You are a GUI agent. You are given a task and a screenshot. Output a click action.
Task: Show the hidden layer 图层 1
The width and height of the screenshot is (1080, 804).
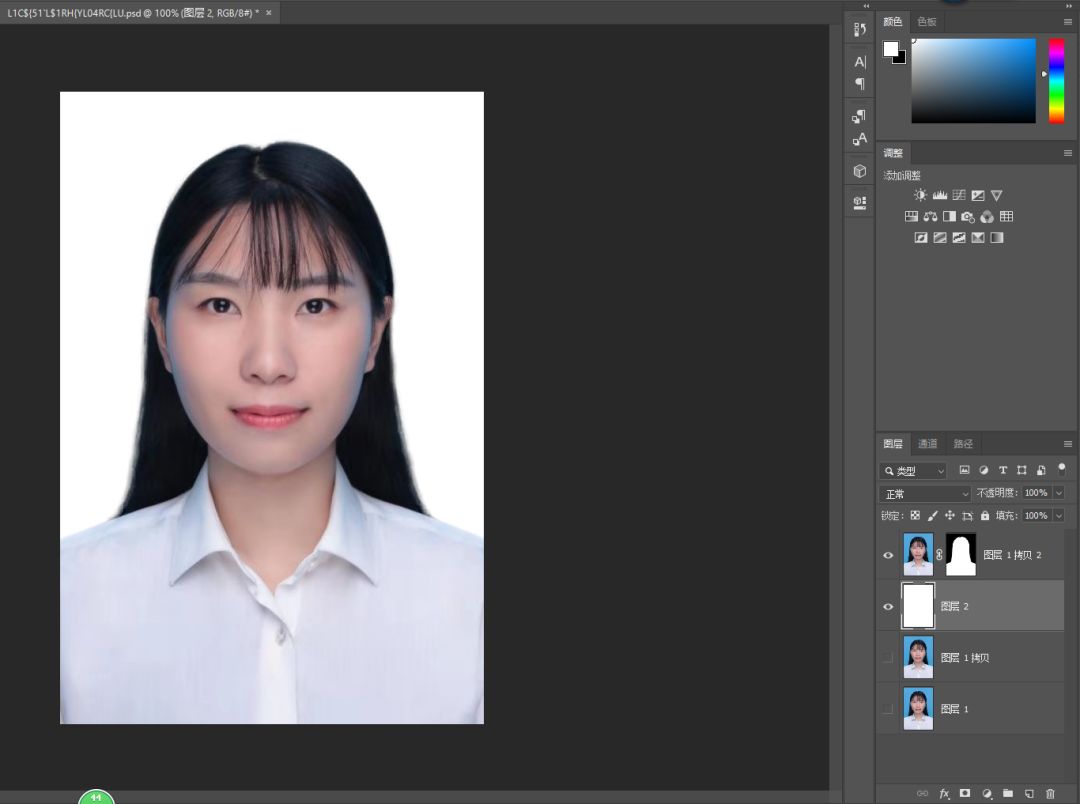tap(888, 709)
